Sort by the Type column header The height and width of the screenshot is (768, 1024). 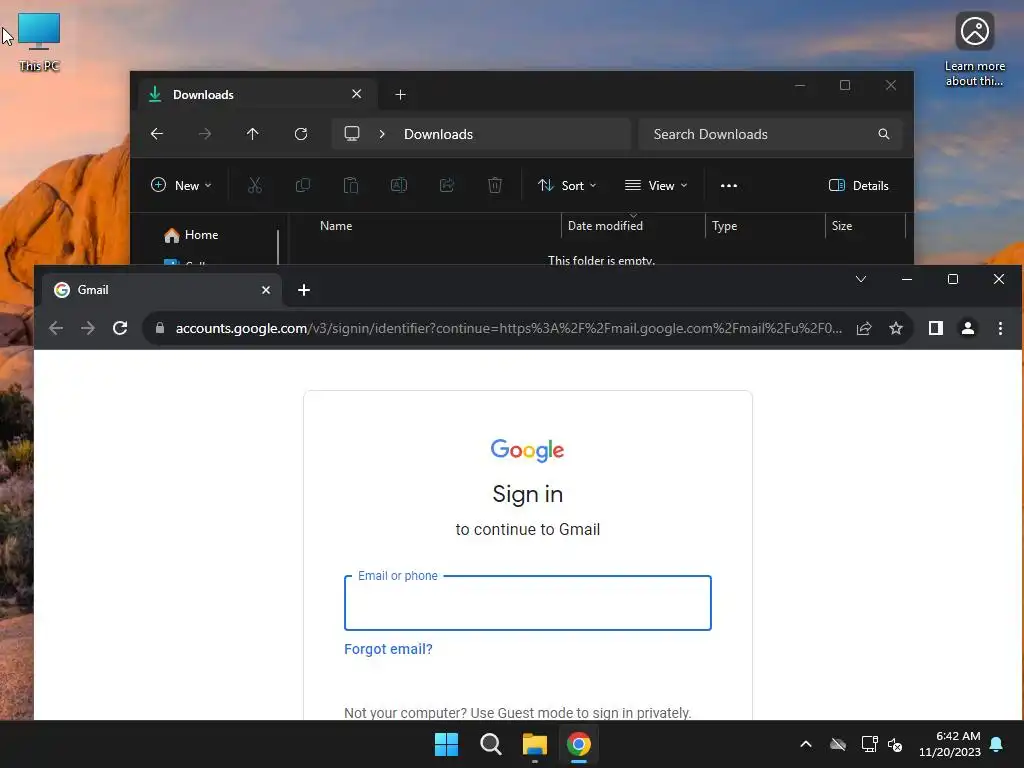[x=724, y=226]
